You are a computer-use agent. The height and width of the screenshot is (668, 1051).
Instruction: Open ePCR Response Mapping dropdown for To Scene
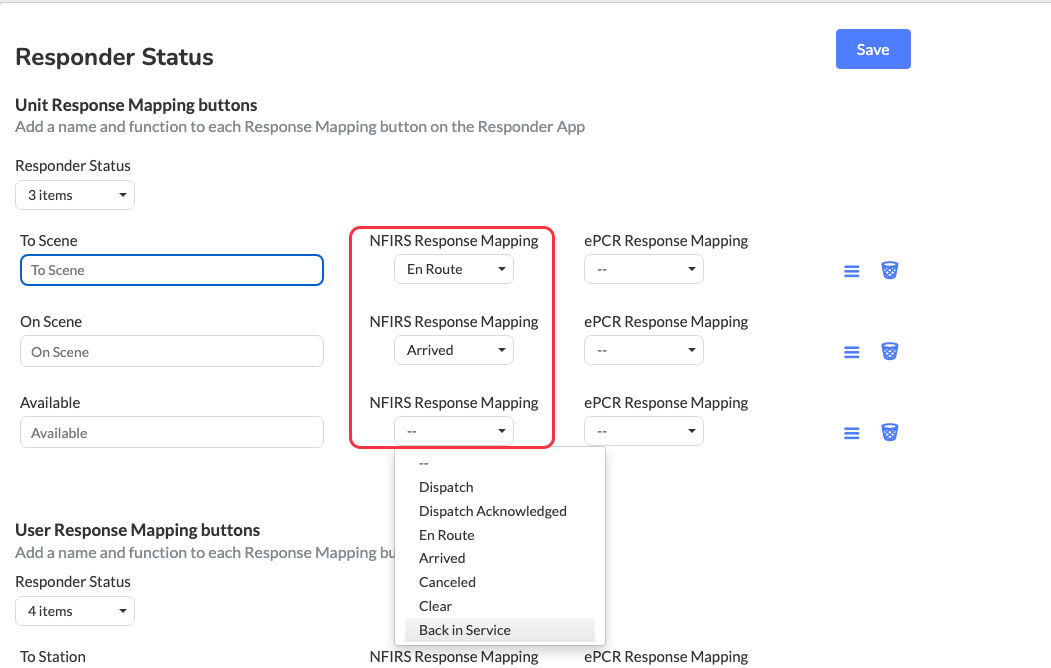pyautogui.click(x=643, y=269)
